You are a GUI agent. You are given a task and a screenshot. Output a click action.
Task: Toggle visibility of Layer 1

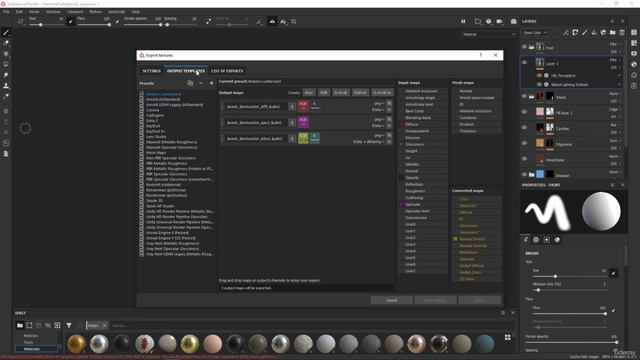coord(524,62)
